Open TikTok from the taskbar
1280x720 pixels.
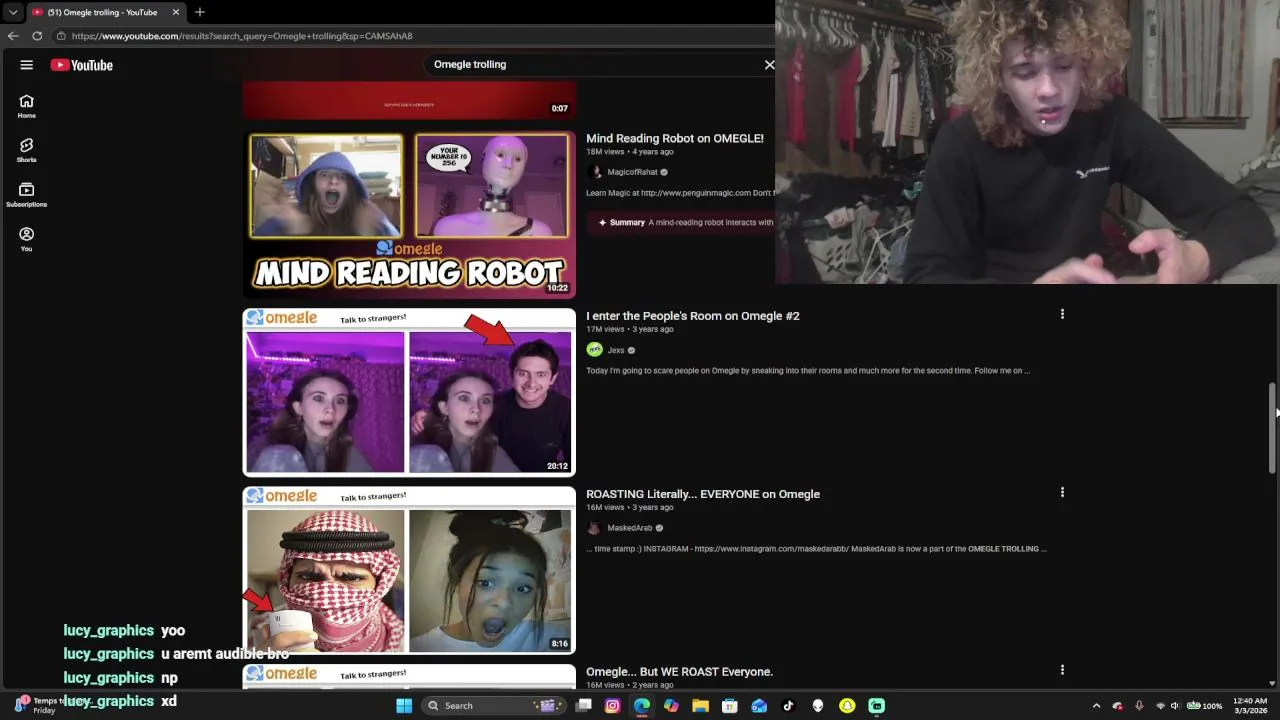tap(788, 706)
